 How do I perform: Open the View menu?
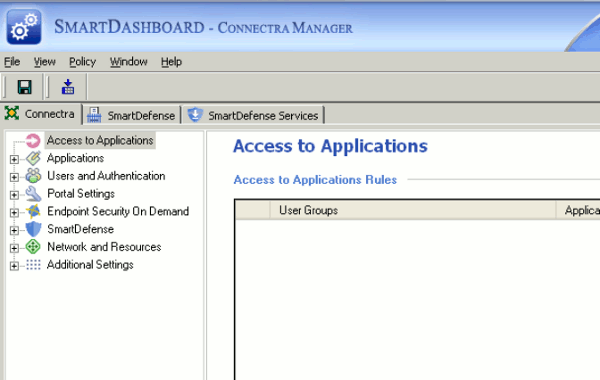[x=44, y=62]
